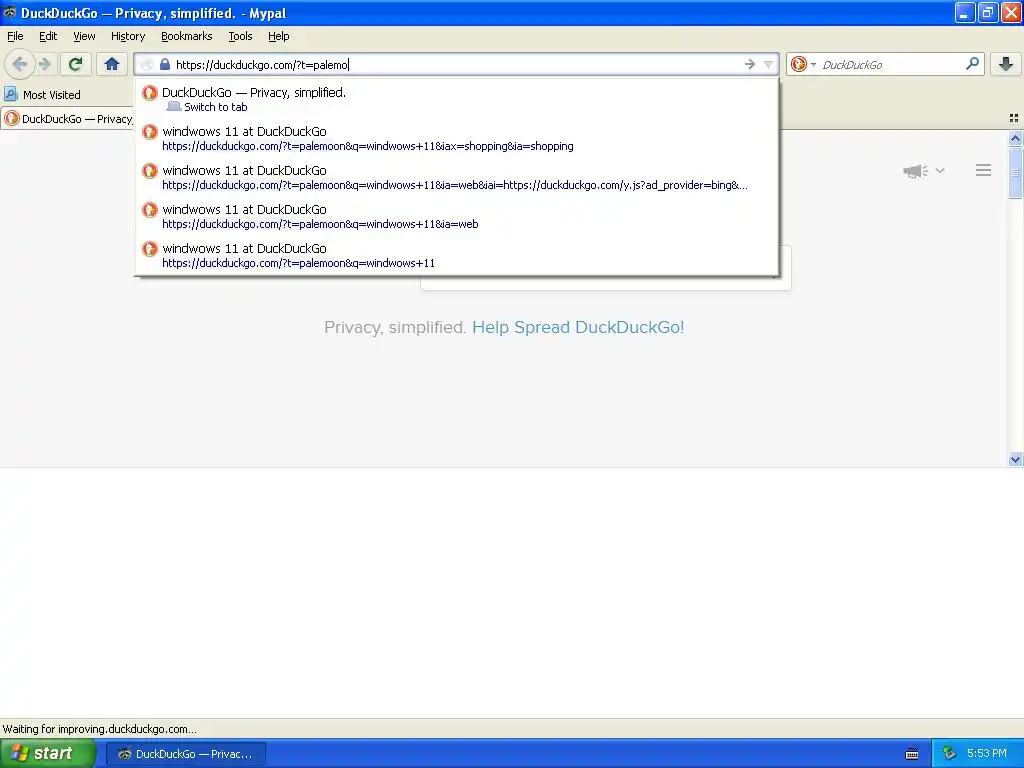Choose the Switch to tab suggestion
The width and height of the screenshot is (1024, 768).
456,99
